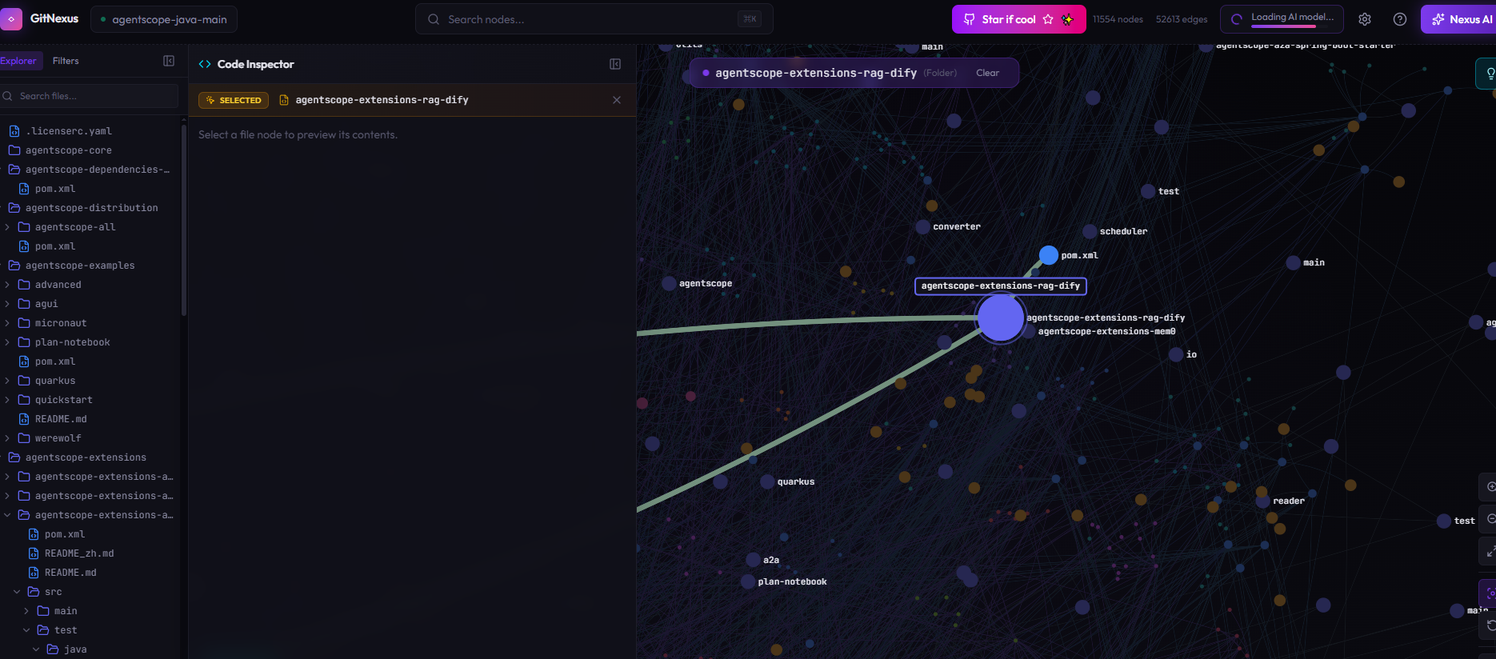Expand the werewolf folder chevron

click(x=8, y=438)
